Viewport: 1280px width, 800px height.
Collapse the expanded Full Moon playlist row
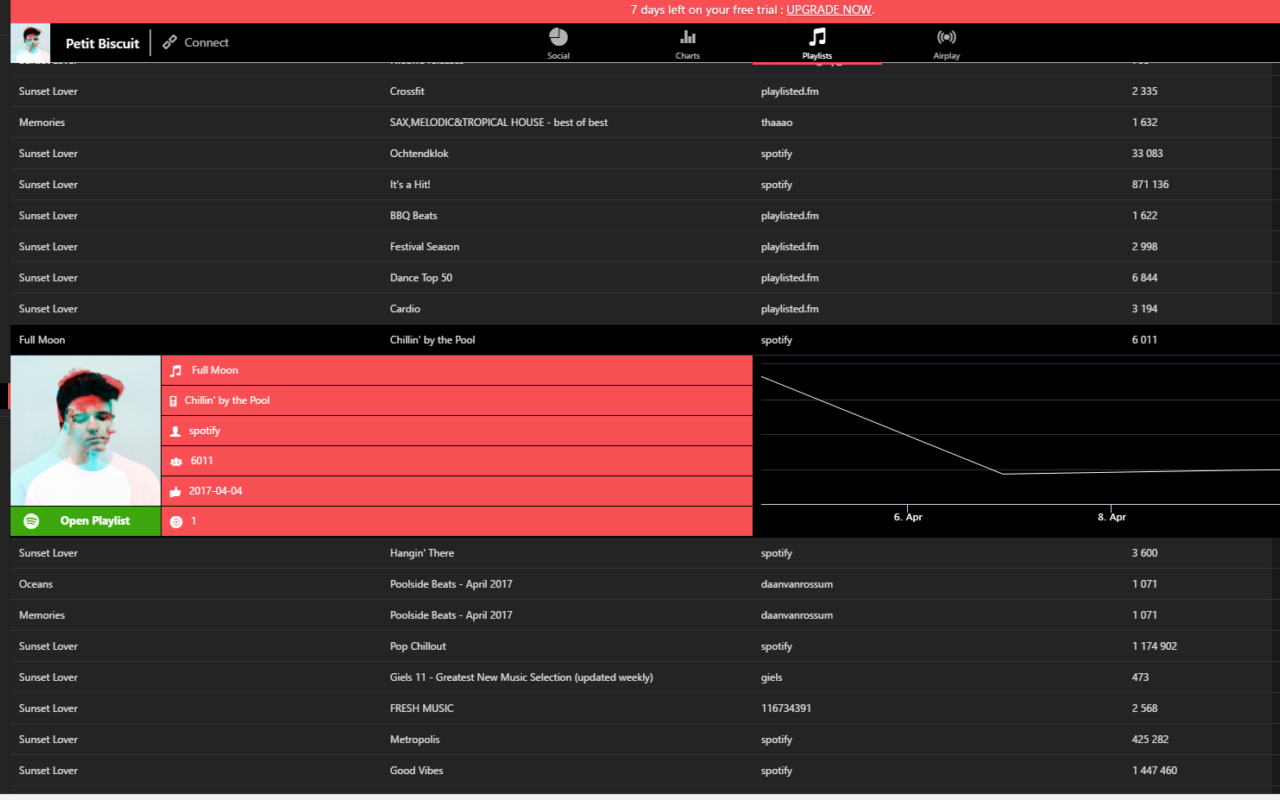[645, 340]
